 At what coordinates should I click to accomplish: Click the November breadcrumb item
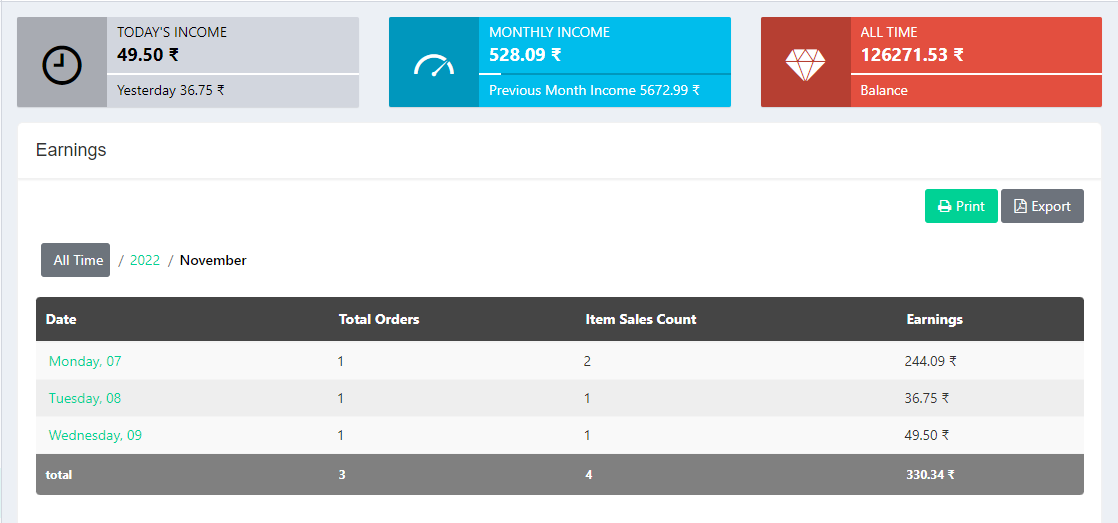213,260
